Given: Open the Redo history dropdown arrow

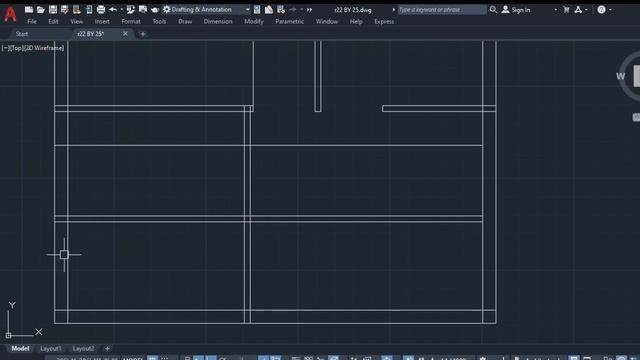Looking at the screenshot, I should 302,9.
